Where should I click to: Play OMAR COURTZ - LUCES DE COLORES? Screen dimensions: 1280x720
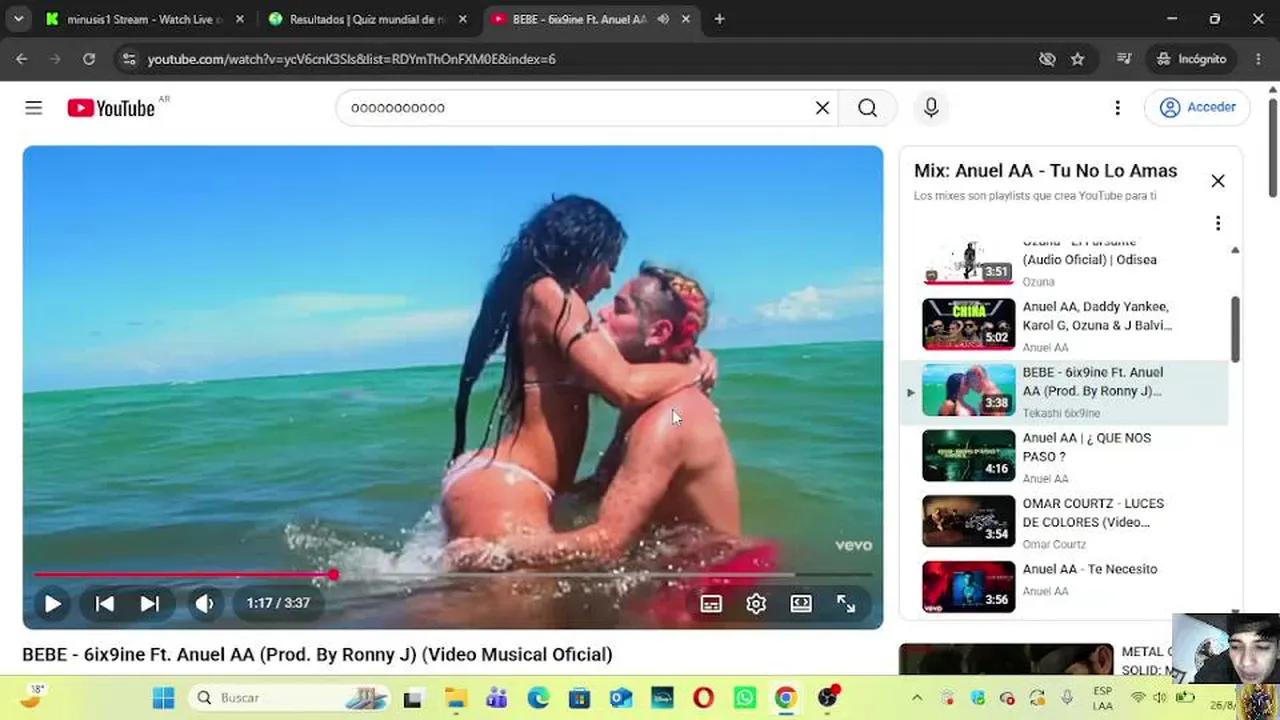click(x=1065, y=522)
